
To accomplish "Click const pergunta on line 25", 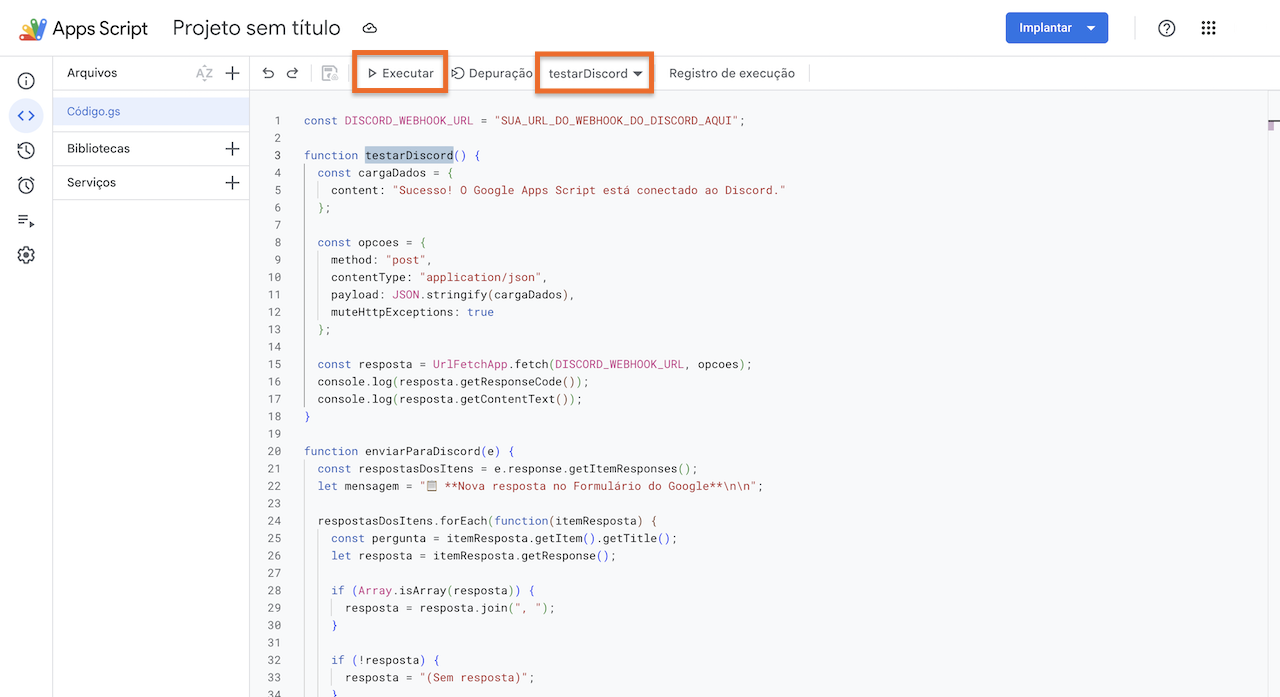I will [504, 538].
